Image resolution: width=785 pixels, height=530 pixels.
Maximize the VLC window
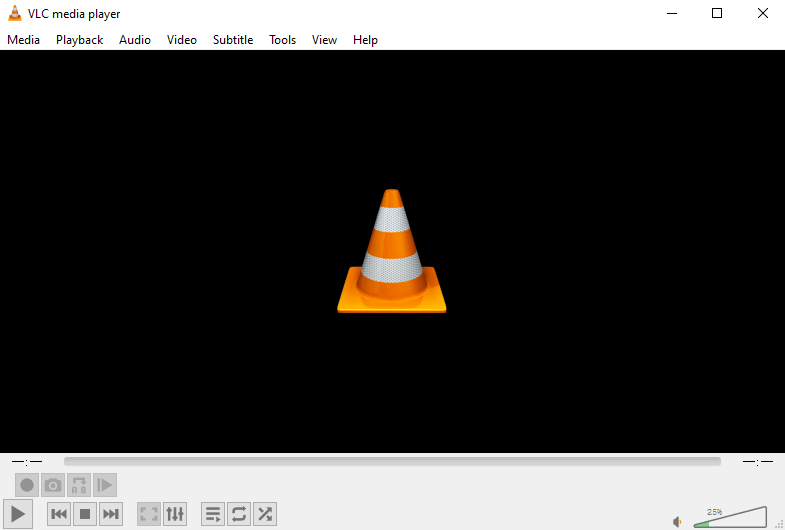pos(717,14)
